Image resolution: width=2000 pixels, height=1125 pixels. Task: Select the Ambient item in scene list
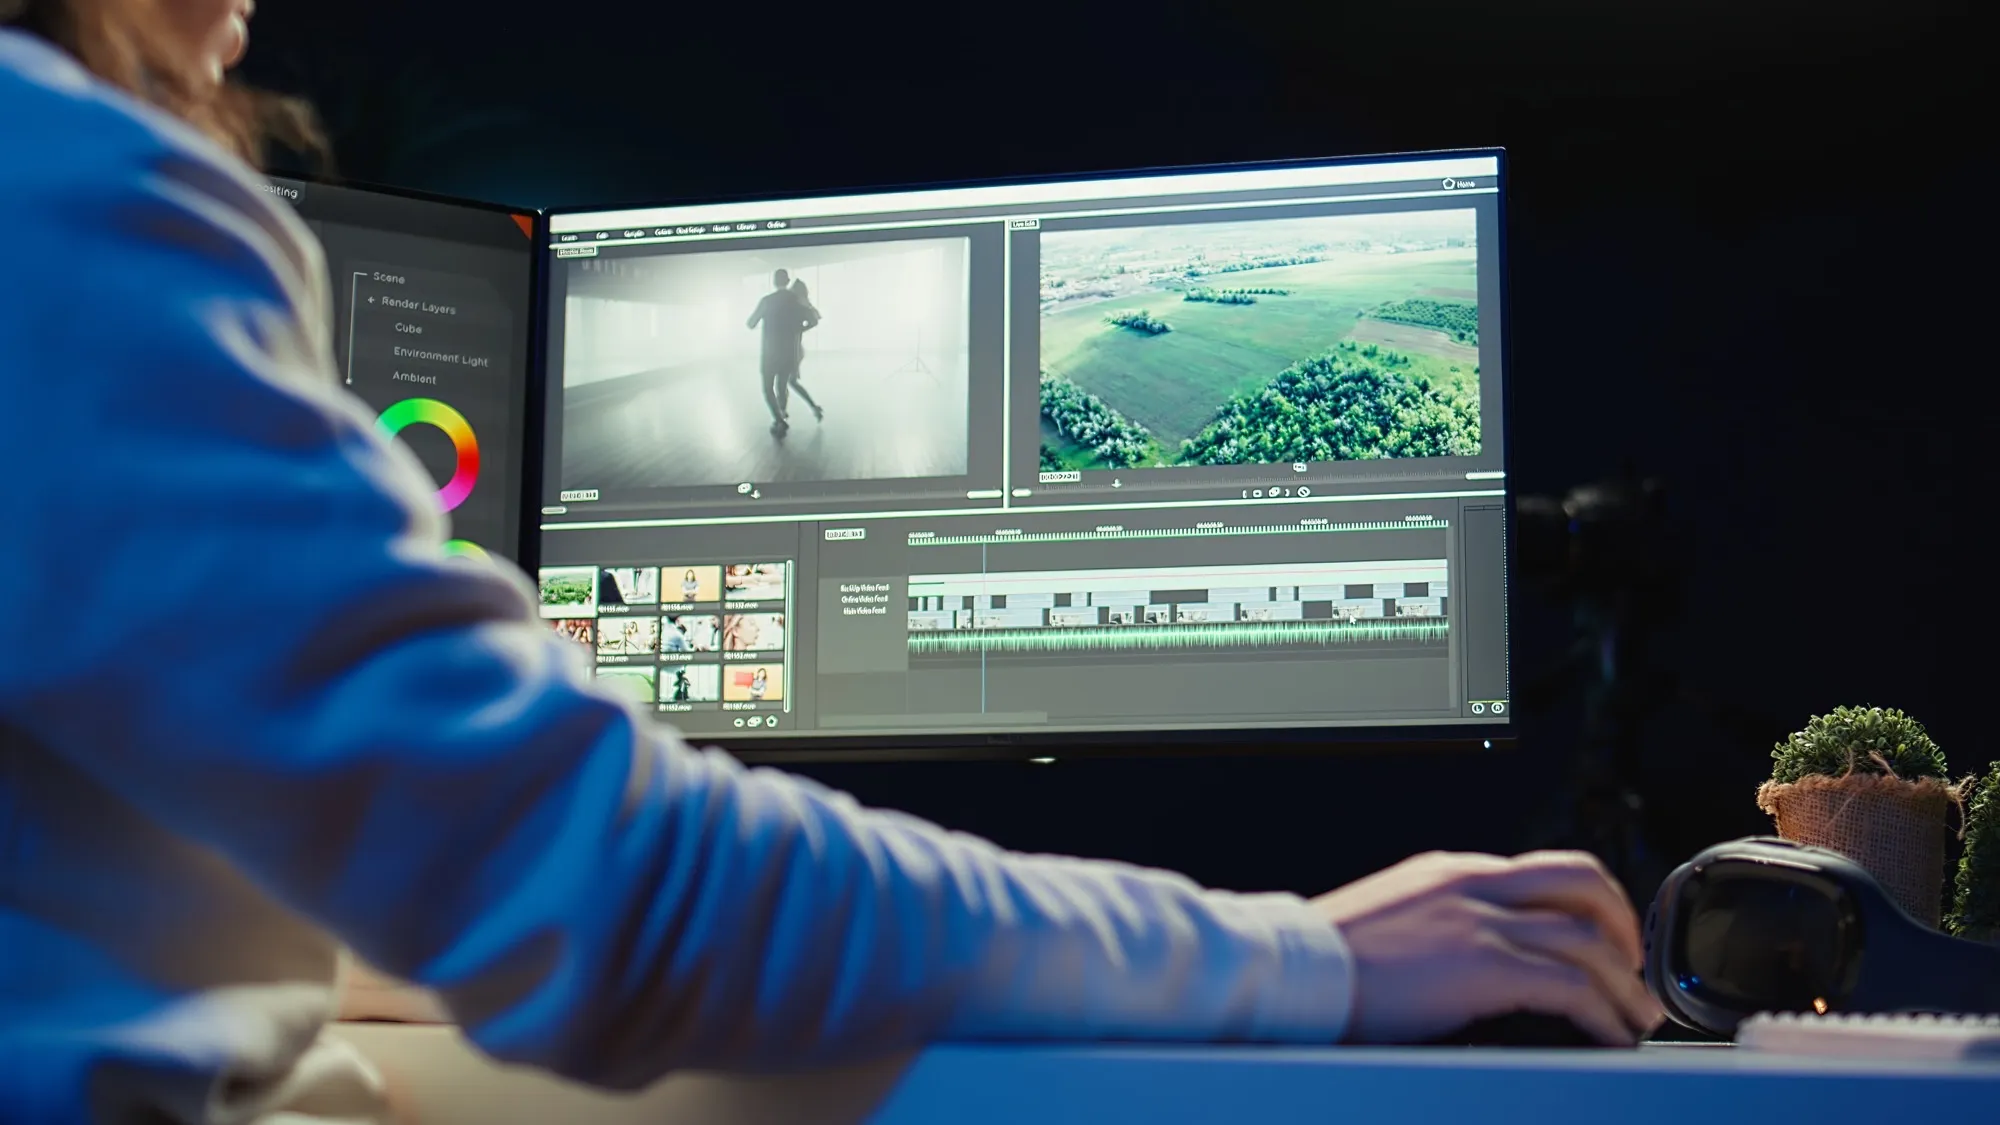pos(414,378)
